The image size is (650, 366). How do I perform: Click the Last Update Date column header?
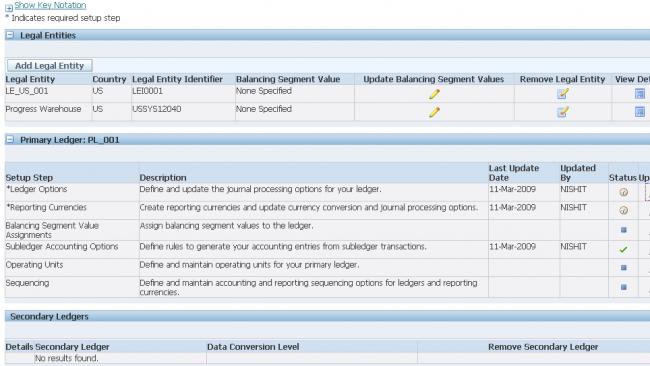pyautogui.click(x=514, y=173)
